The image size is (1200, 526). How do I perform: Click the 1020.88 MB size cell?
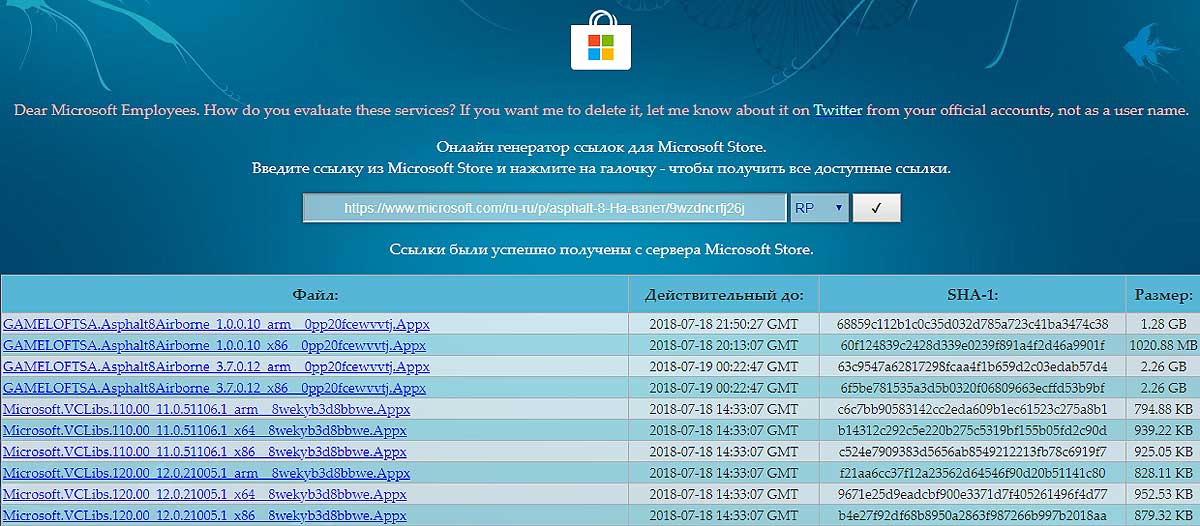(x=1163, y=345)
